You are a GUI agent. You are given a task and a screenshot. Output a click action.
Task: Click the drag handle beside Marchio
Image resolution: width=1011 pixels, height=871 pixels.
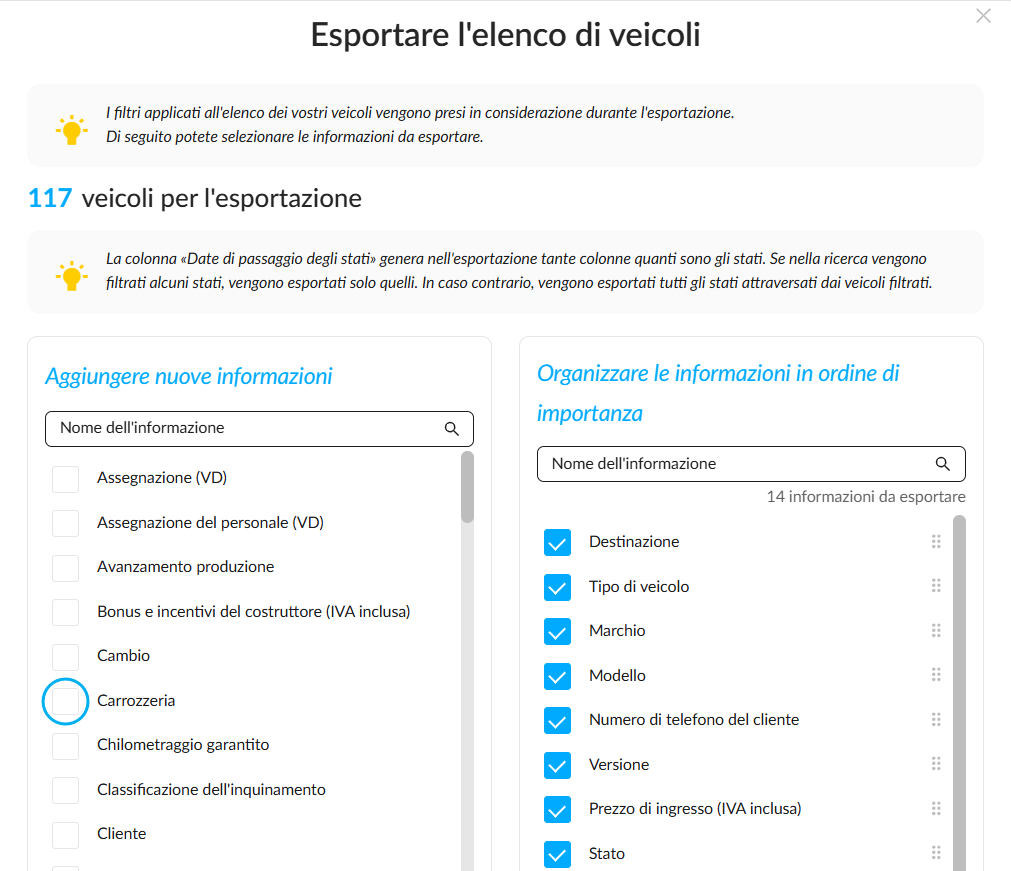pyautogui.click(x=936, y=631)
